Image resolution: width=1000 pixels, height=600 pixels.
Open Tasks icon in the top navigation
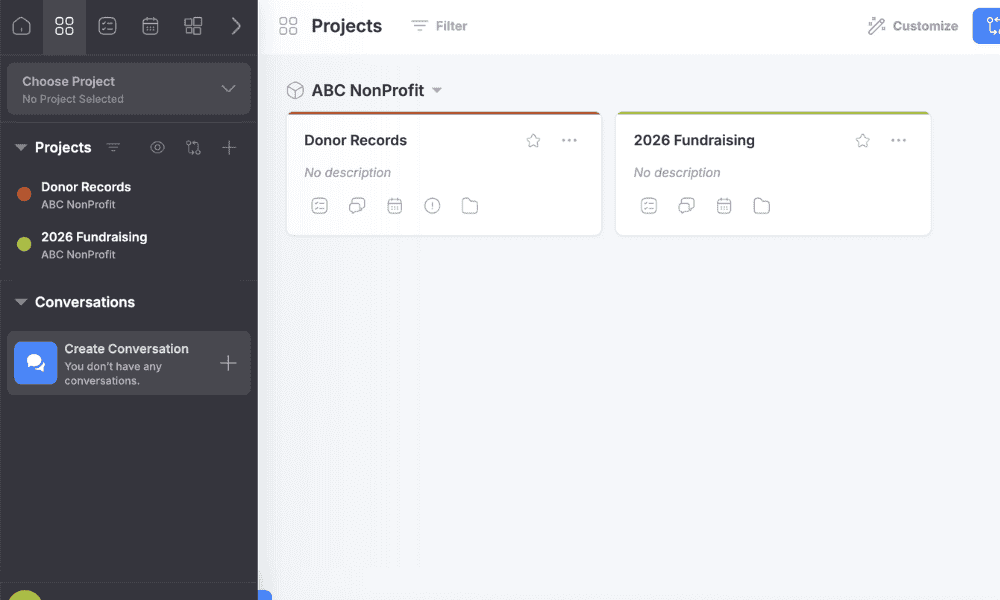pyautogui.click(x=107, y=26)
